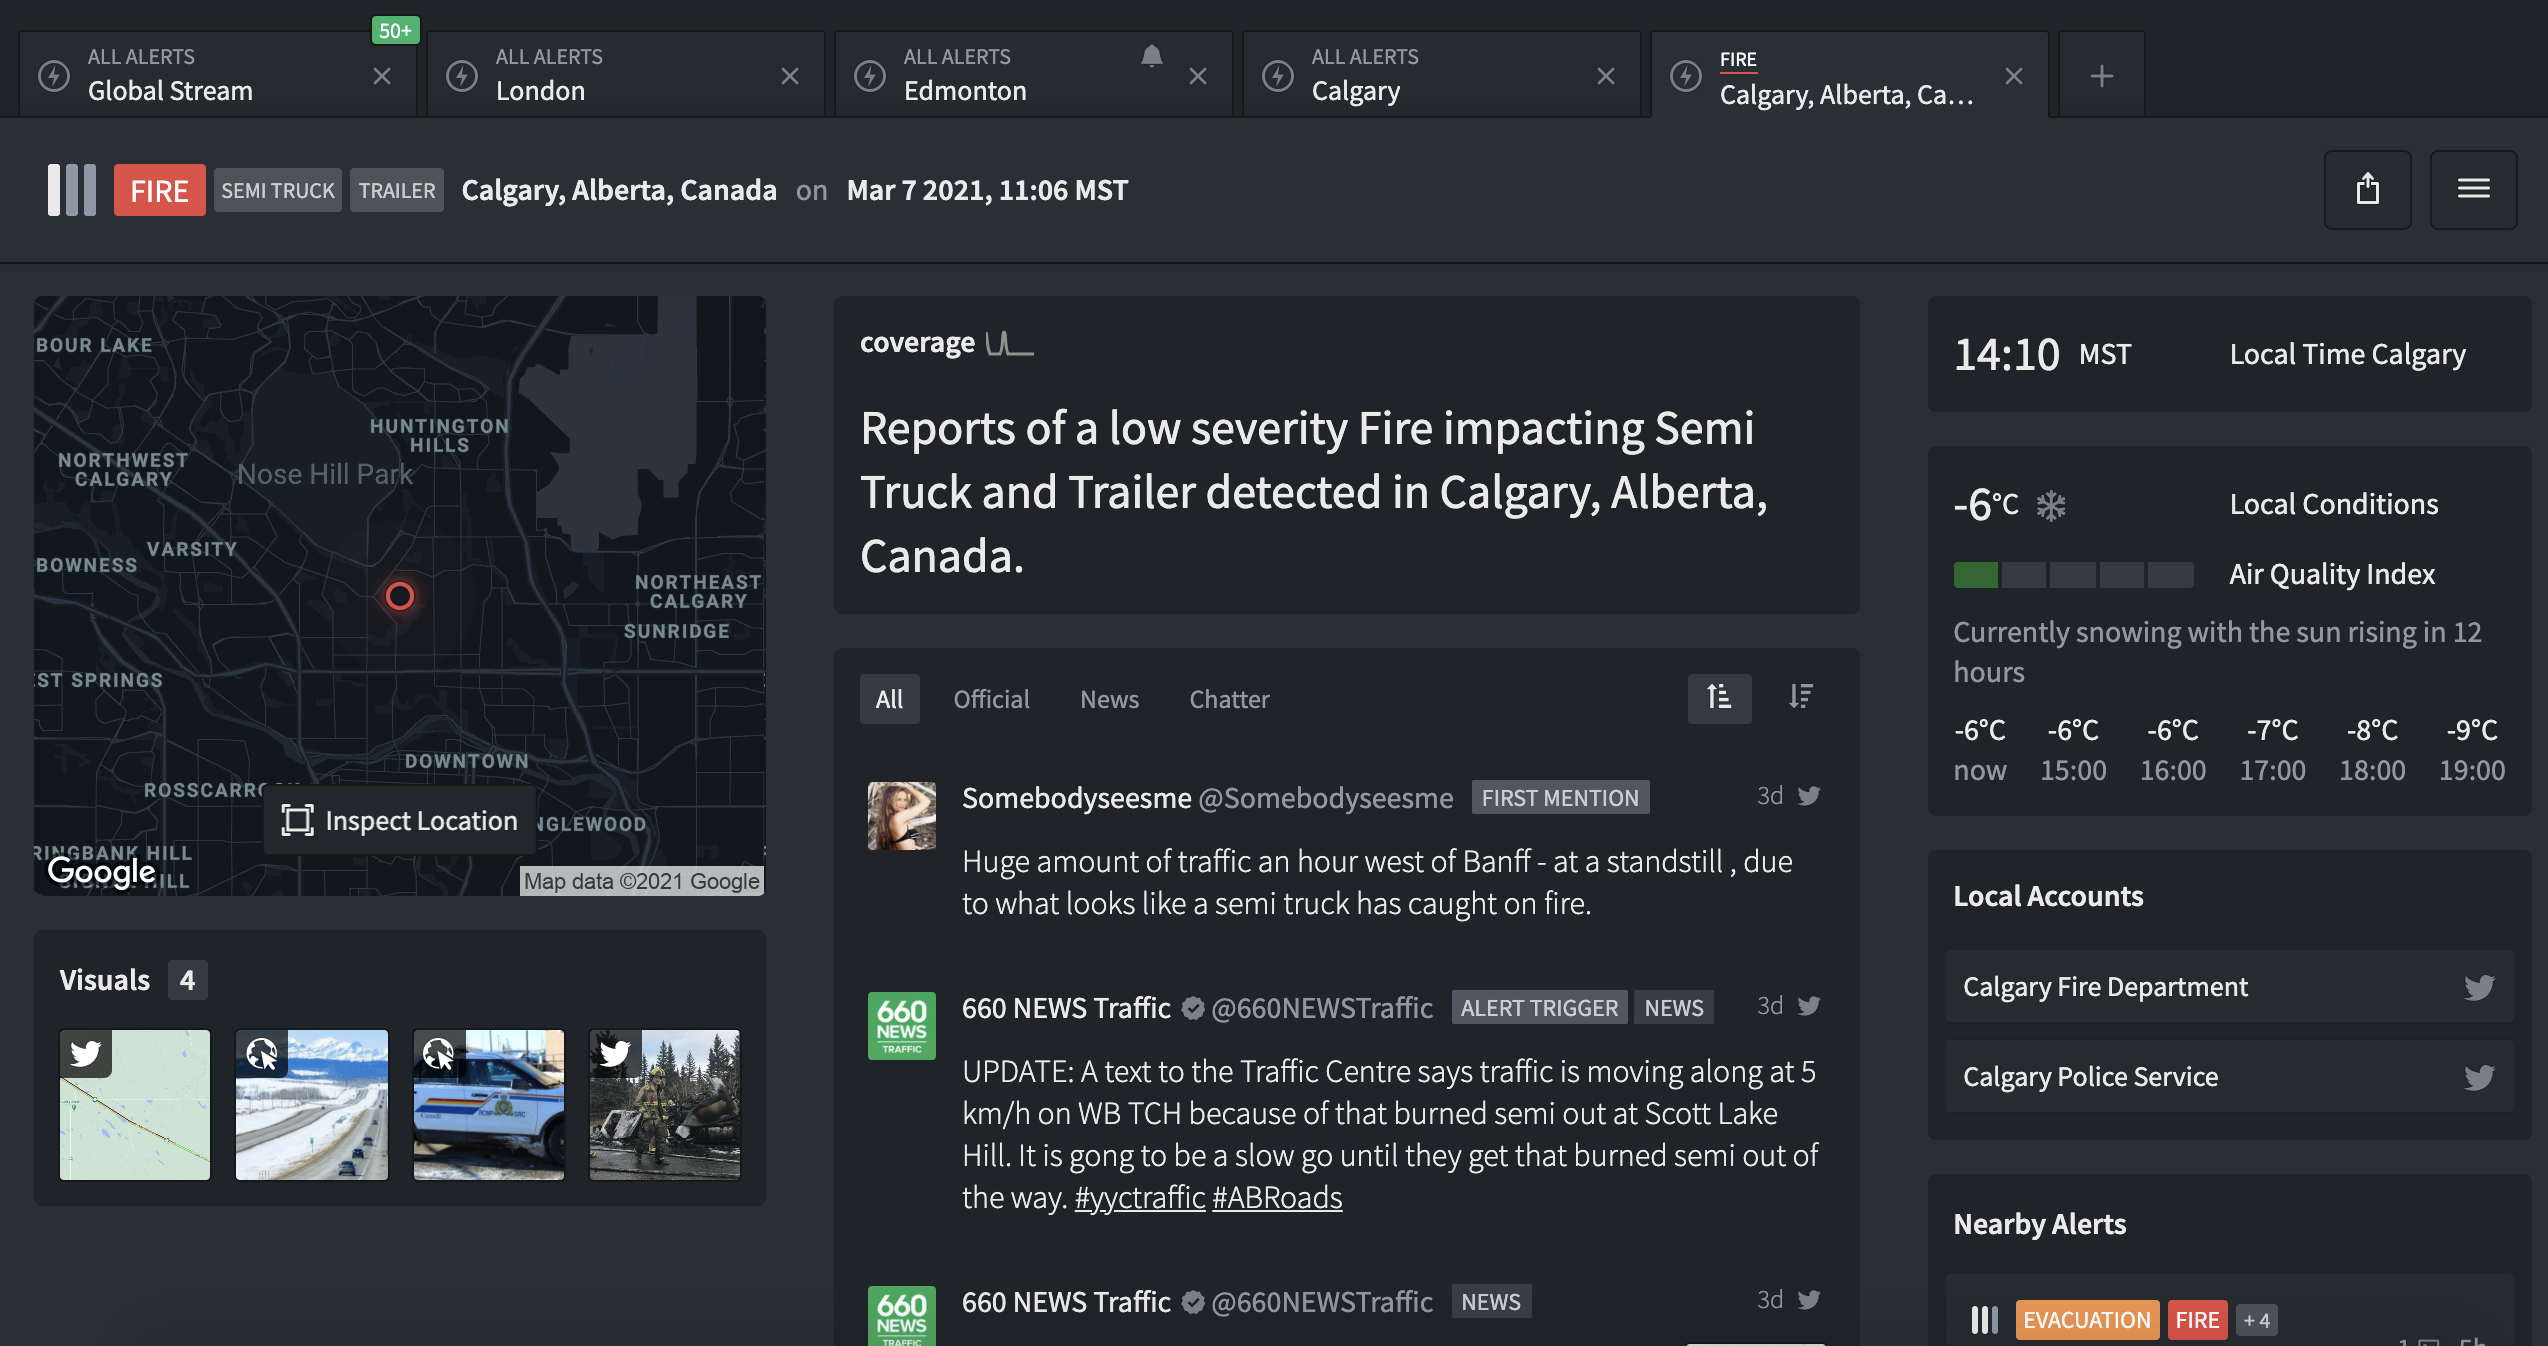This screenshot has width=2548, height=1346.
Task: Close the Edmonton tab
Action: point(1198,76)
